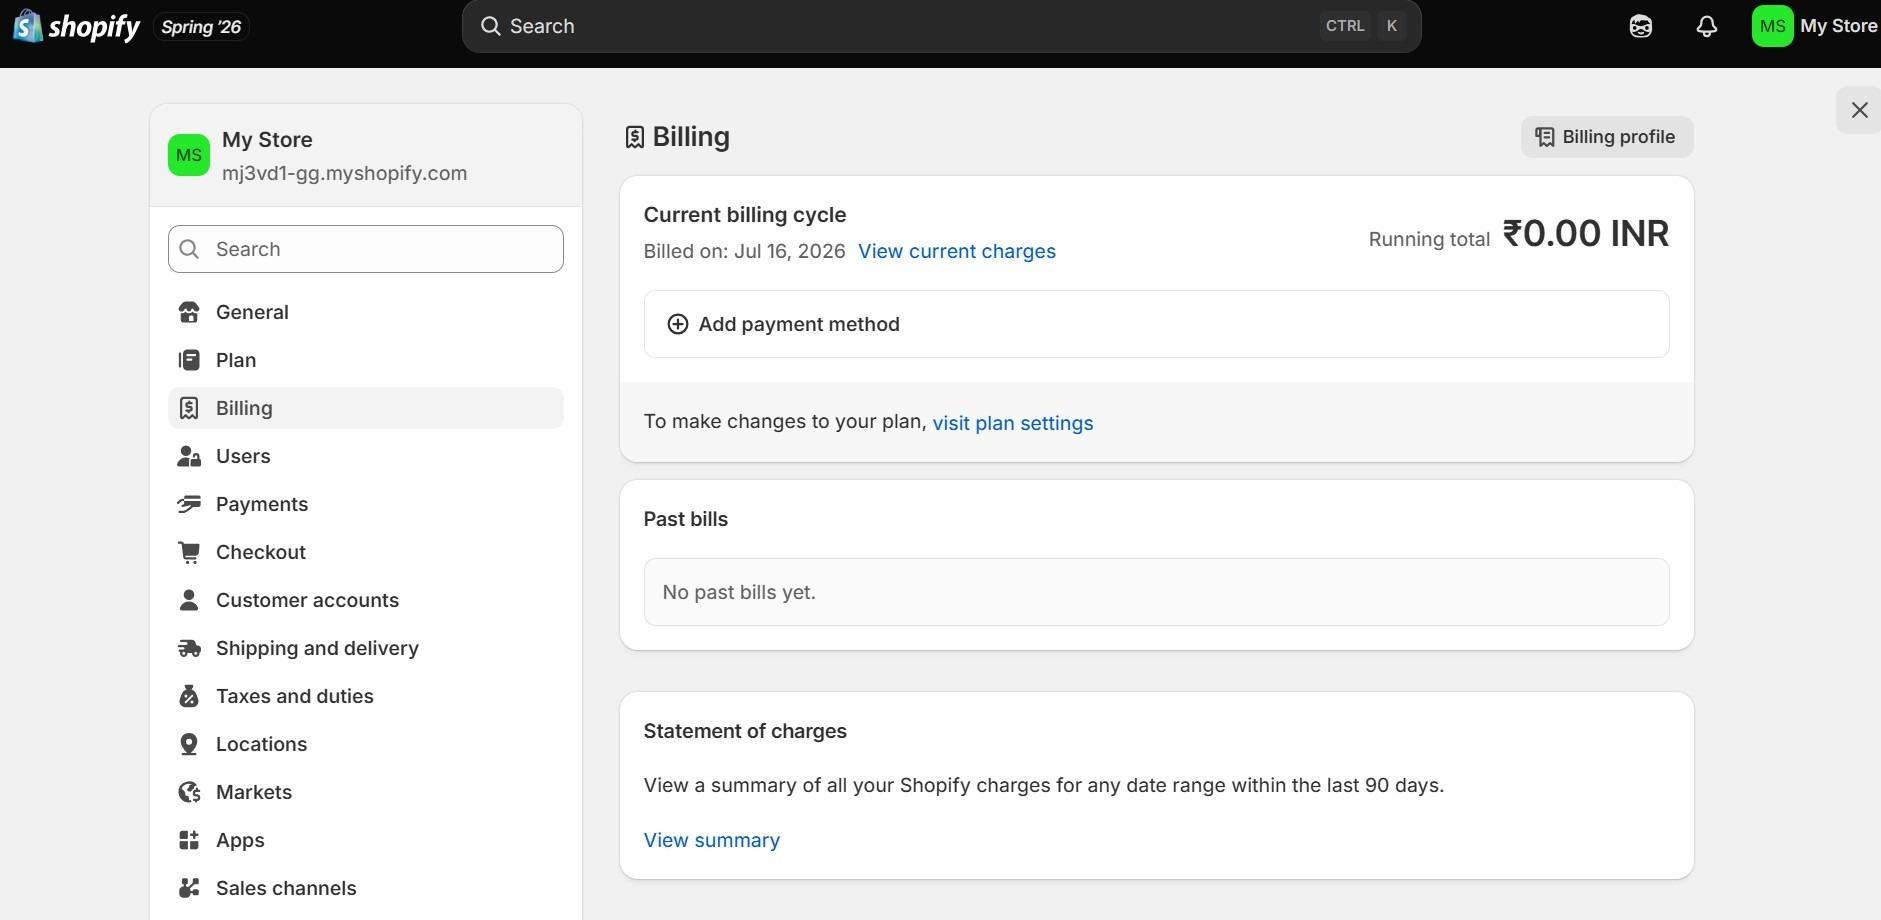Open Taxes and duties settings
This screenshot has width=1881, height=920.
tap(366, 696)
